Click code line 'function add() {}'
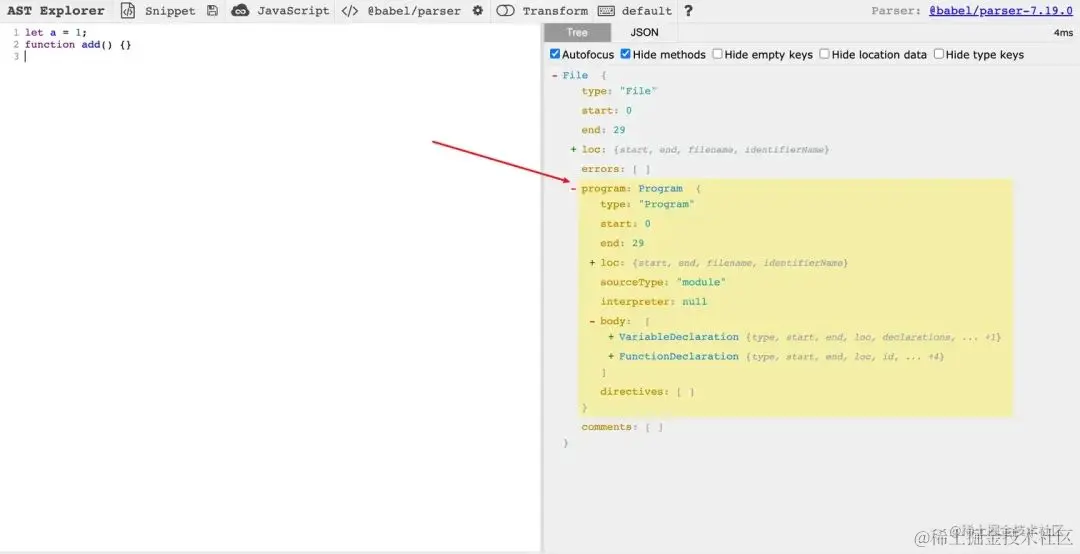Image resolution: width=1080 pixels, height=554 pixels. tap(78, 44)
